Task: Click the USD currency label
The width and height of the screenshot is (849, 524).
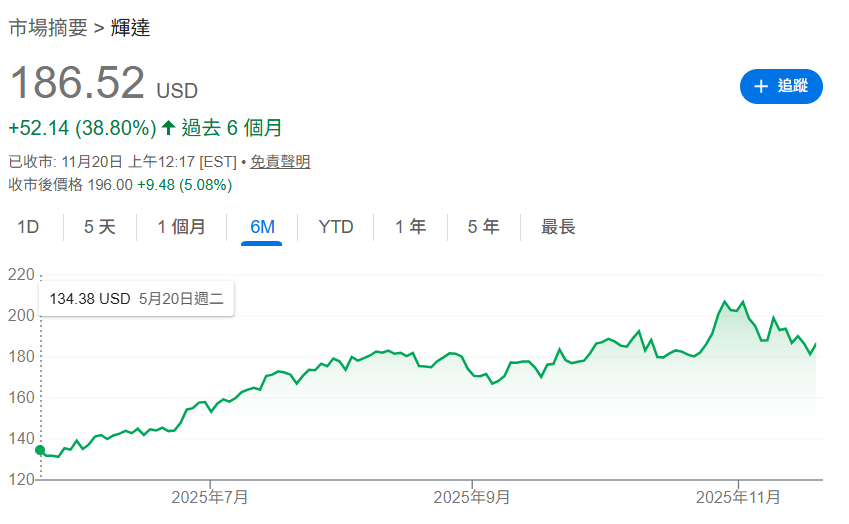Action: (x=177, y=90)
